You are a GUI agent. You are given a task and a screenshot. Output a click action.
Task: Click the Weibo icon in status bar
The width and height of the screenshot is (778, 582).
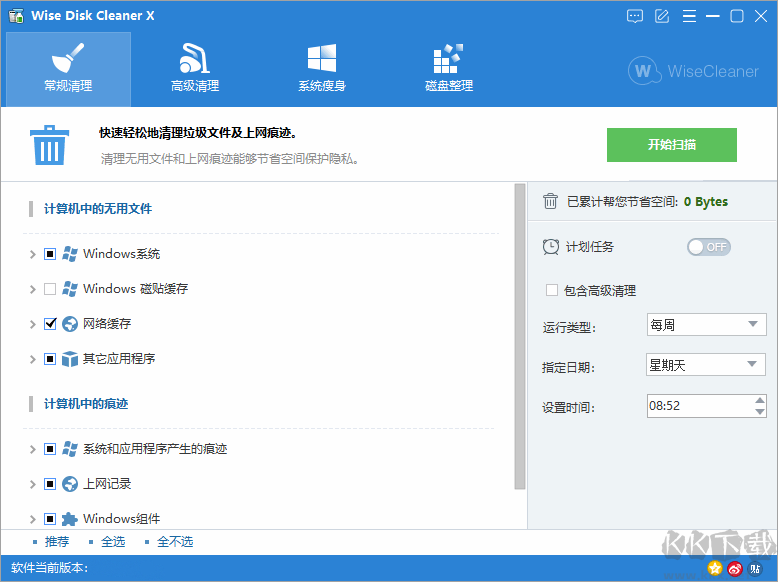pyautogui.click(x=735, y=568)
